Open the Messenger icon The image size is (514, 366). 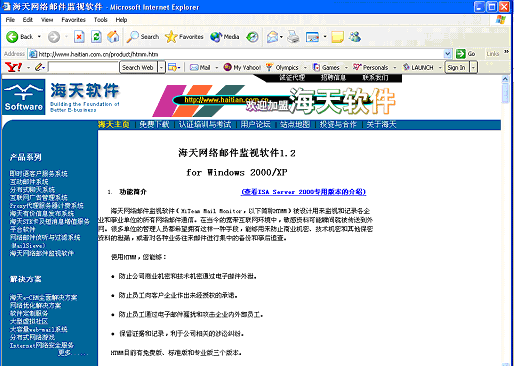(x=355, y=37)
